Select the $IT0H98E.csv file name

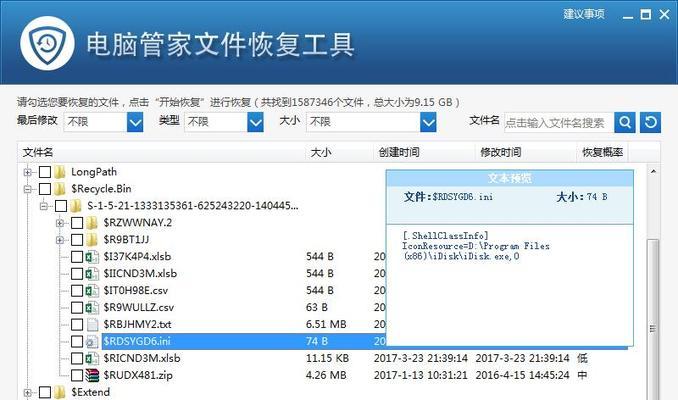(x=136, y=291)
